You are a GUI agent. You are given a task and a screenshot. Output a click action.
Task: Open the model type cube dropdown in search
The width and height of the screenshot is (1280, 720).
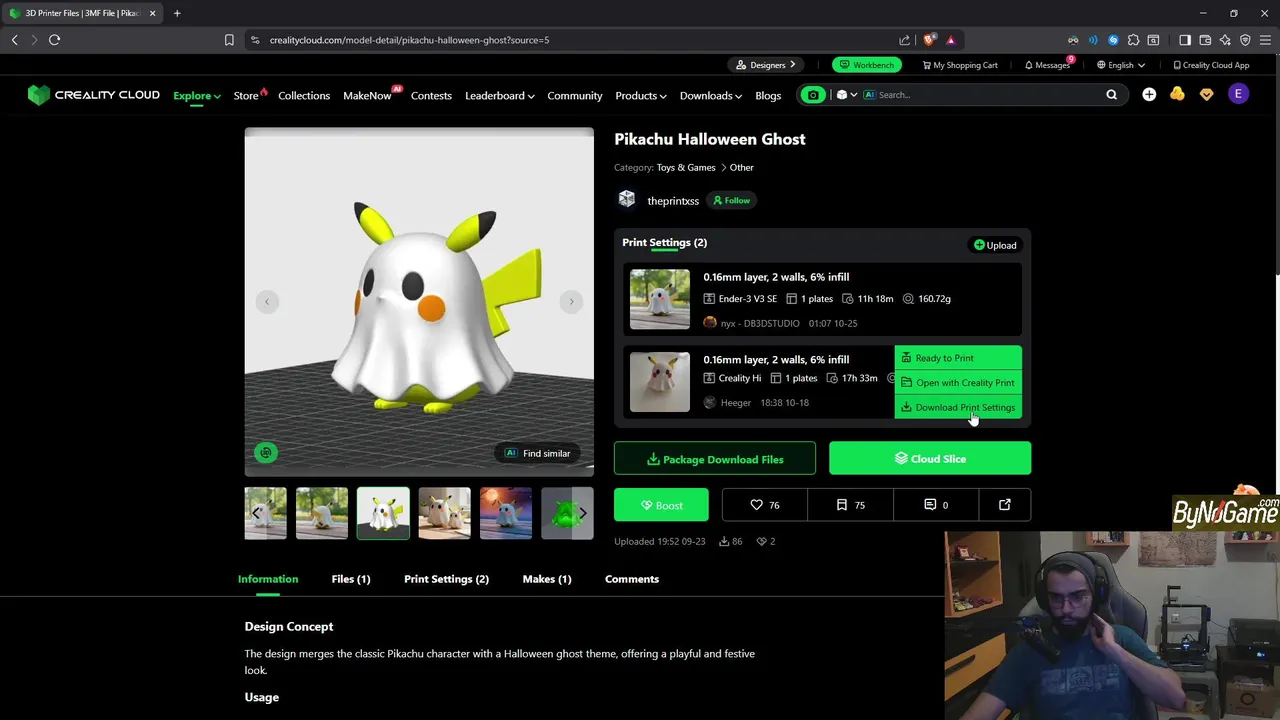(846, 95)
